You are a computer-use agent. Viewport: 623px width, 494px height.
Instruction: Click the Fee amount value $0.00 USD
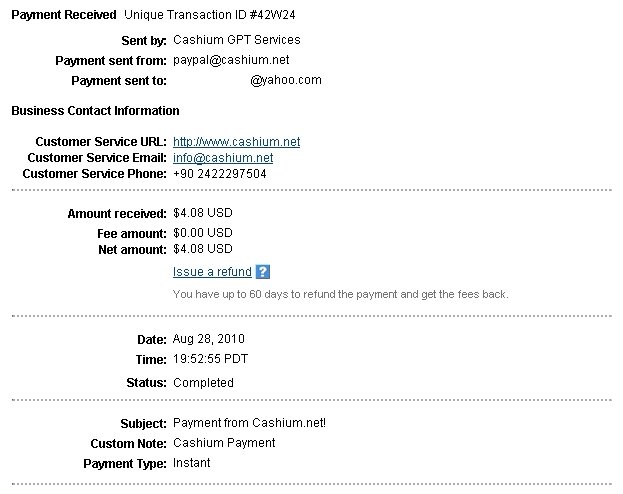click(x=203, y=233)
